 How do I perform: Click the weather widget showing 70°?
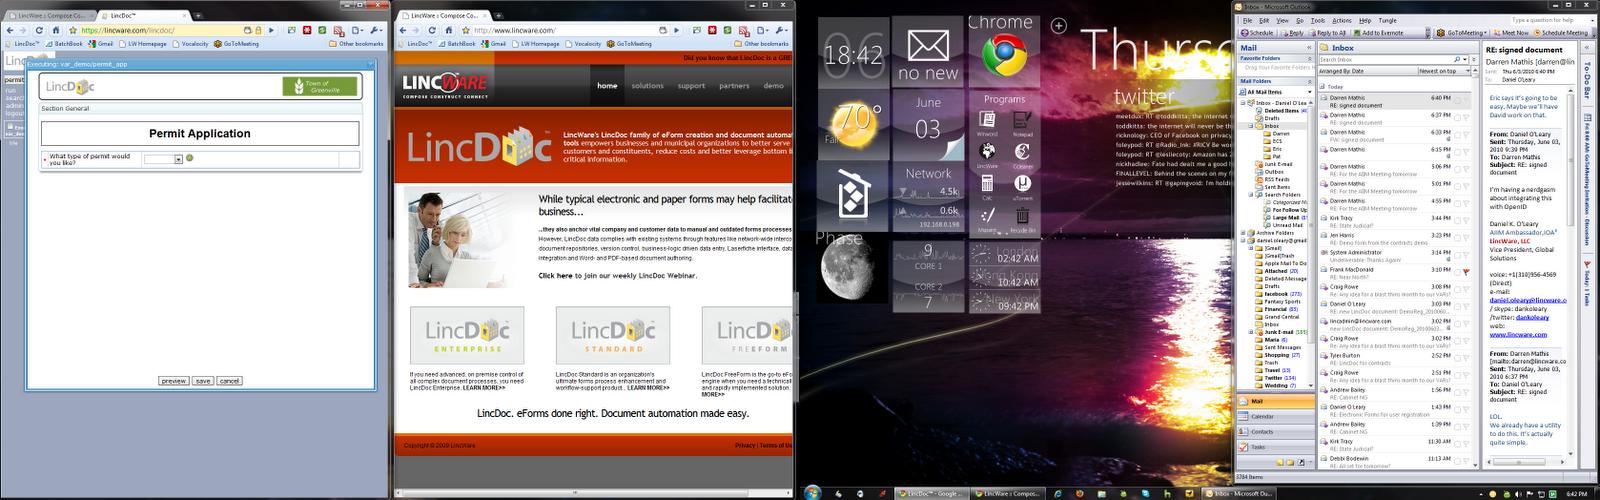(854, 124)
